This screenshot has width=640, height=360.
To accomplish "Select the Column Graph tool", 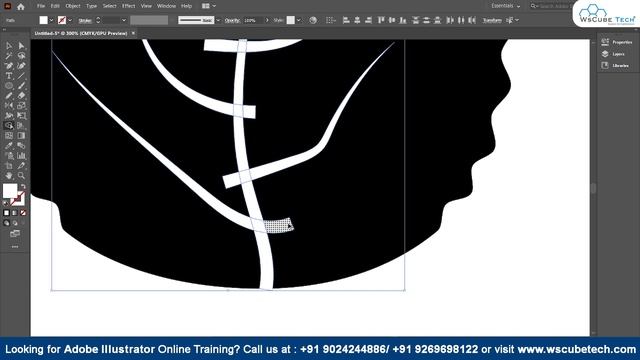I will click(x=21, y=156).
